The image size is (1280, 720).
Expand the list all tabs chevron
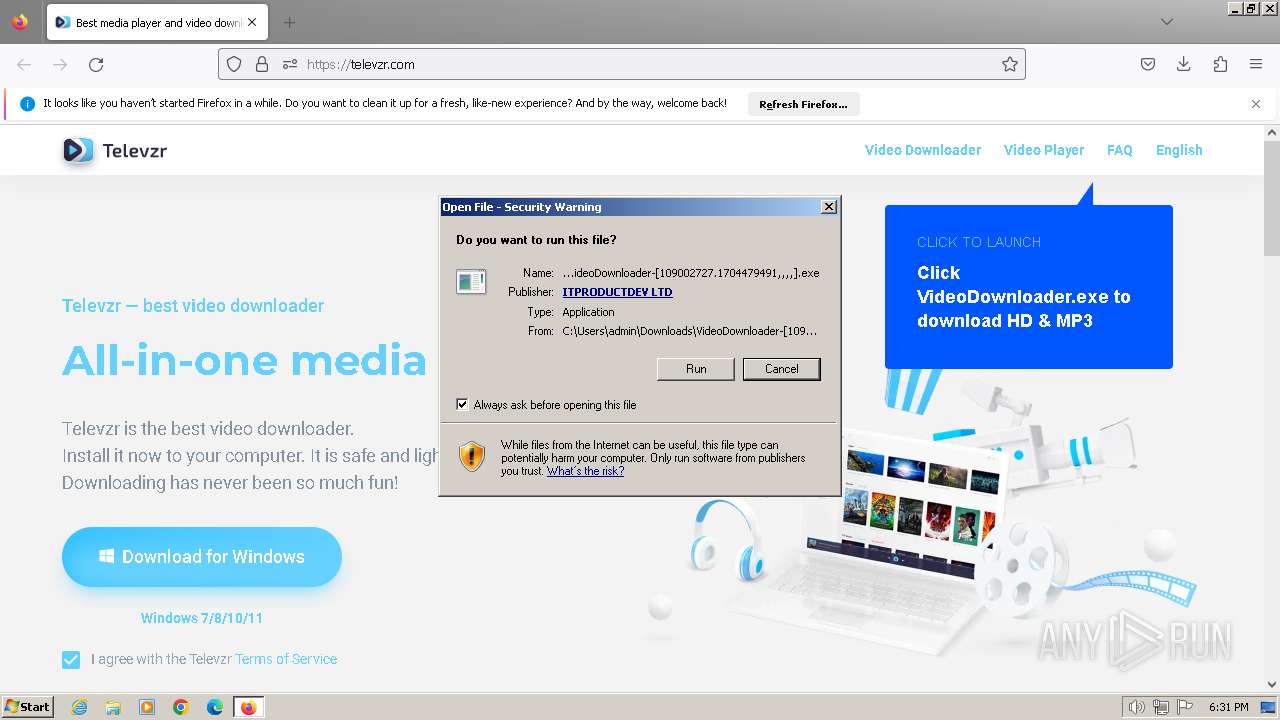click(x=1166, y=22)
